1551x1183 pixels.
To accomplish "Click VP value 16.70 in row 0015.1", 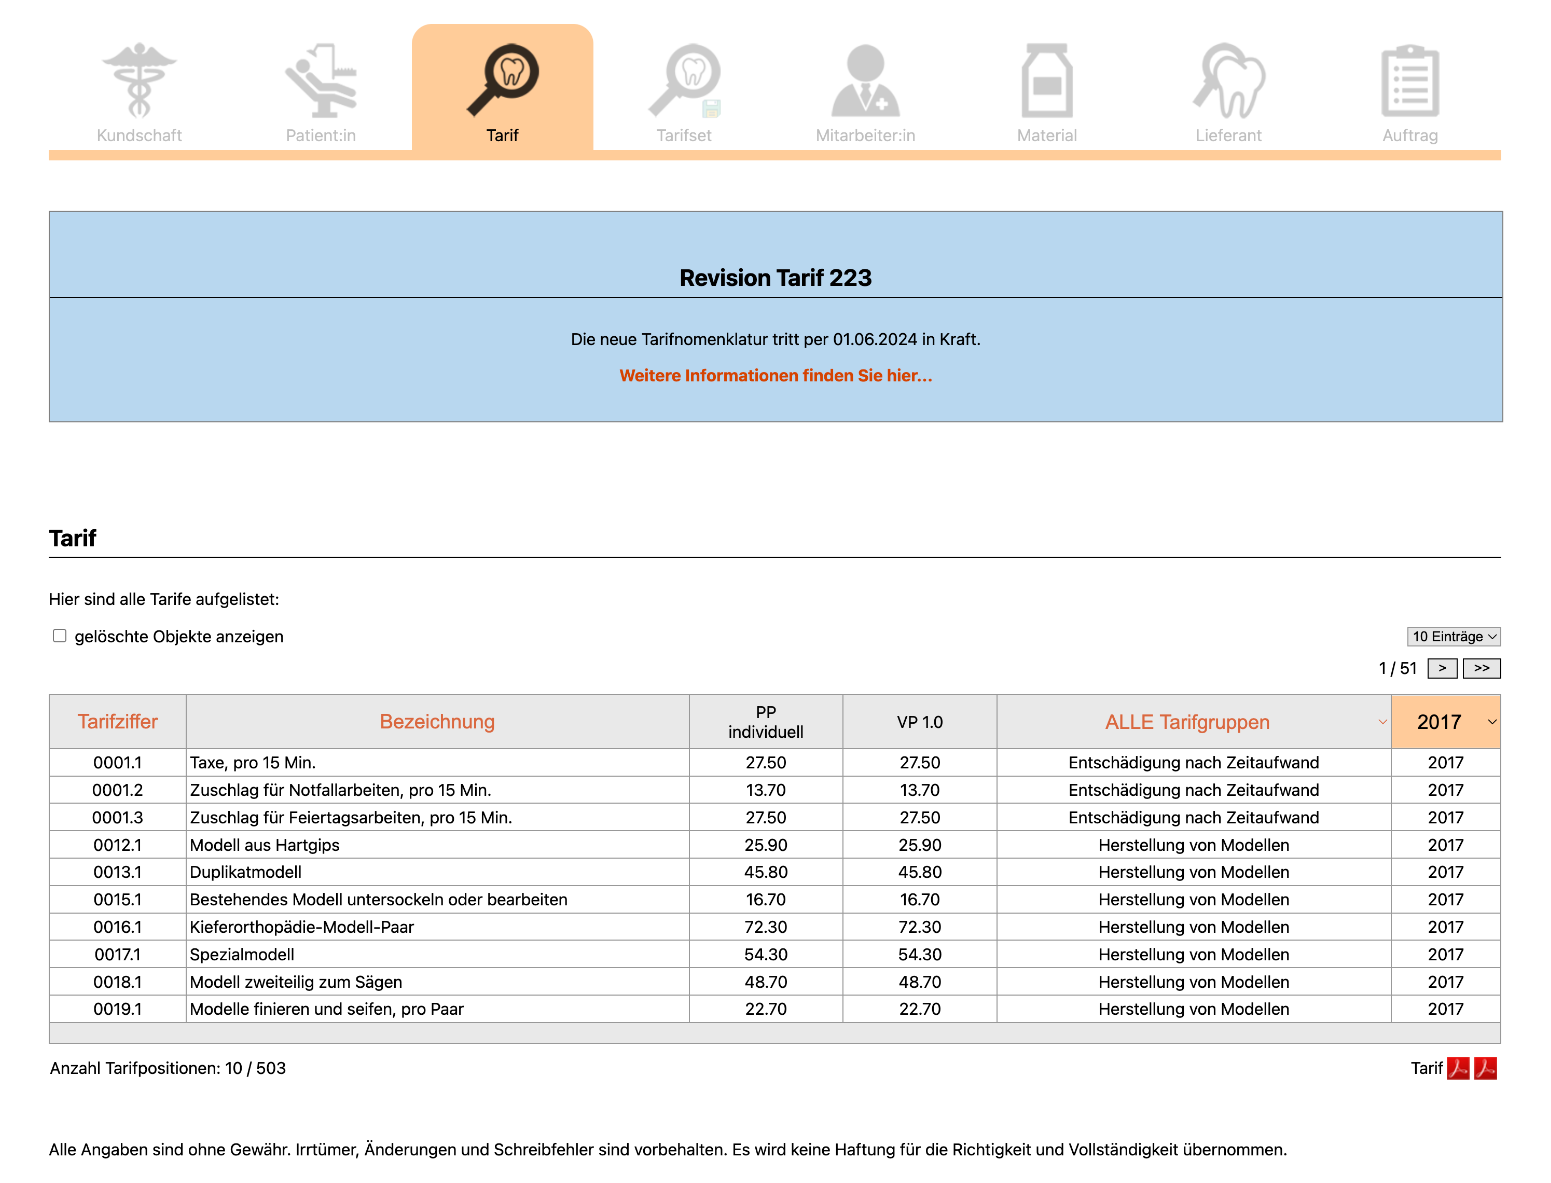I will [x=920, y=900].
